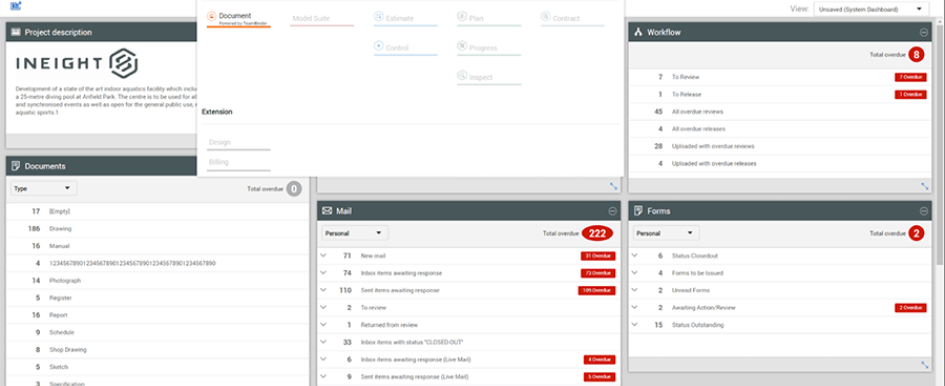Click the 109 Overdue badge
This screenshot has width=945, height=386.
(597, 290)
